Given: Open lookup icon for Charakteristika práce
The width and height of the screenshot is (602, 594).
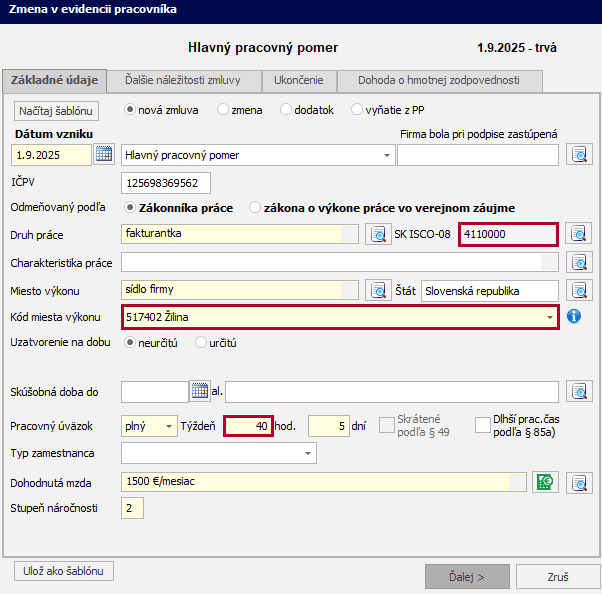Looking at the screenshot, I should [579, 262].
